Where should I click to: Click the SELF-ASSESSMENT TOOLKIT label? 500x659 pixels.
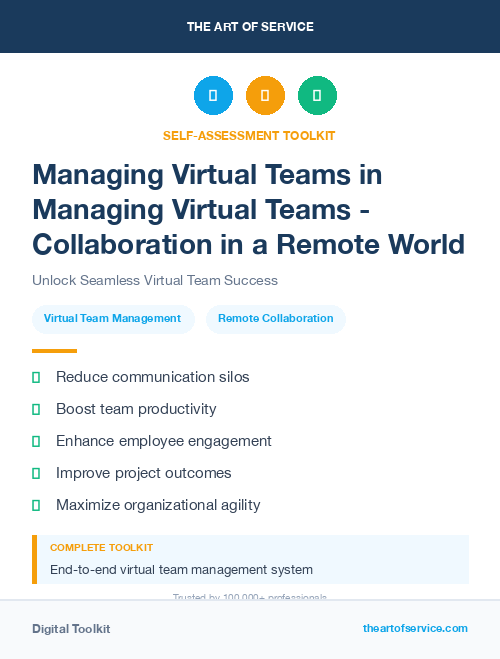249,136
